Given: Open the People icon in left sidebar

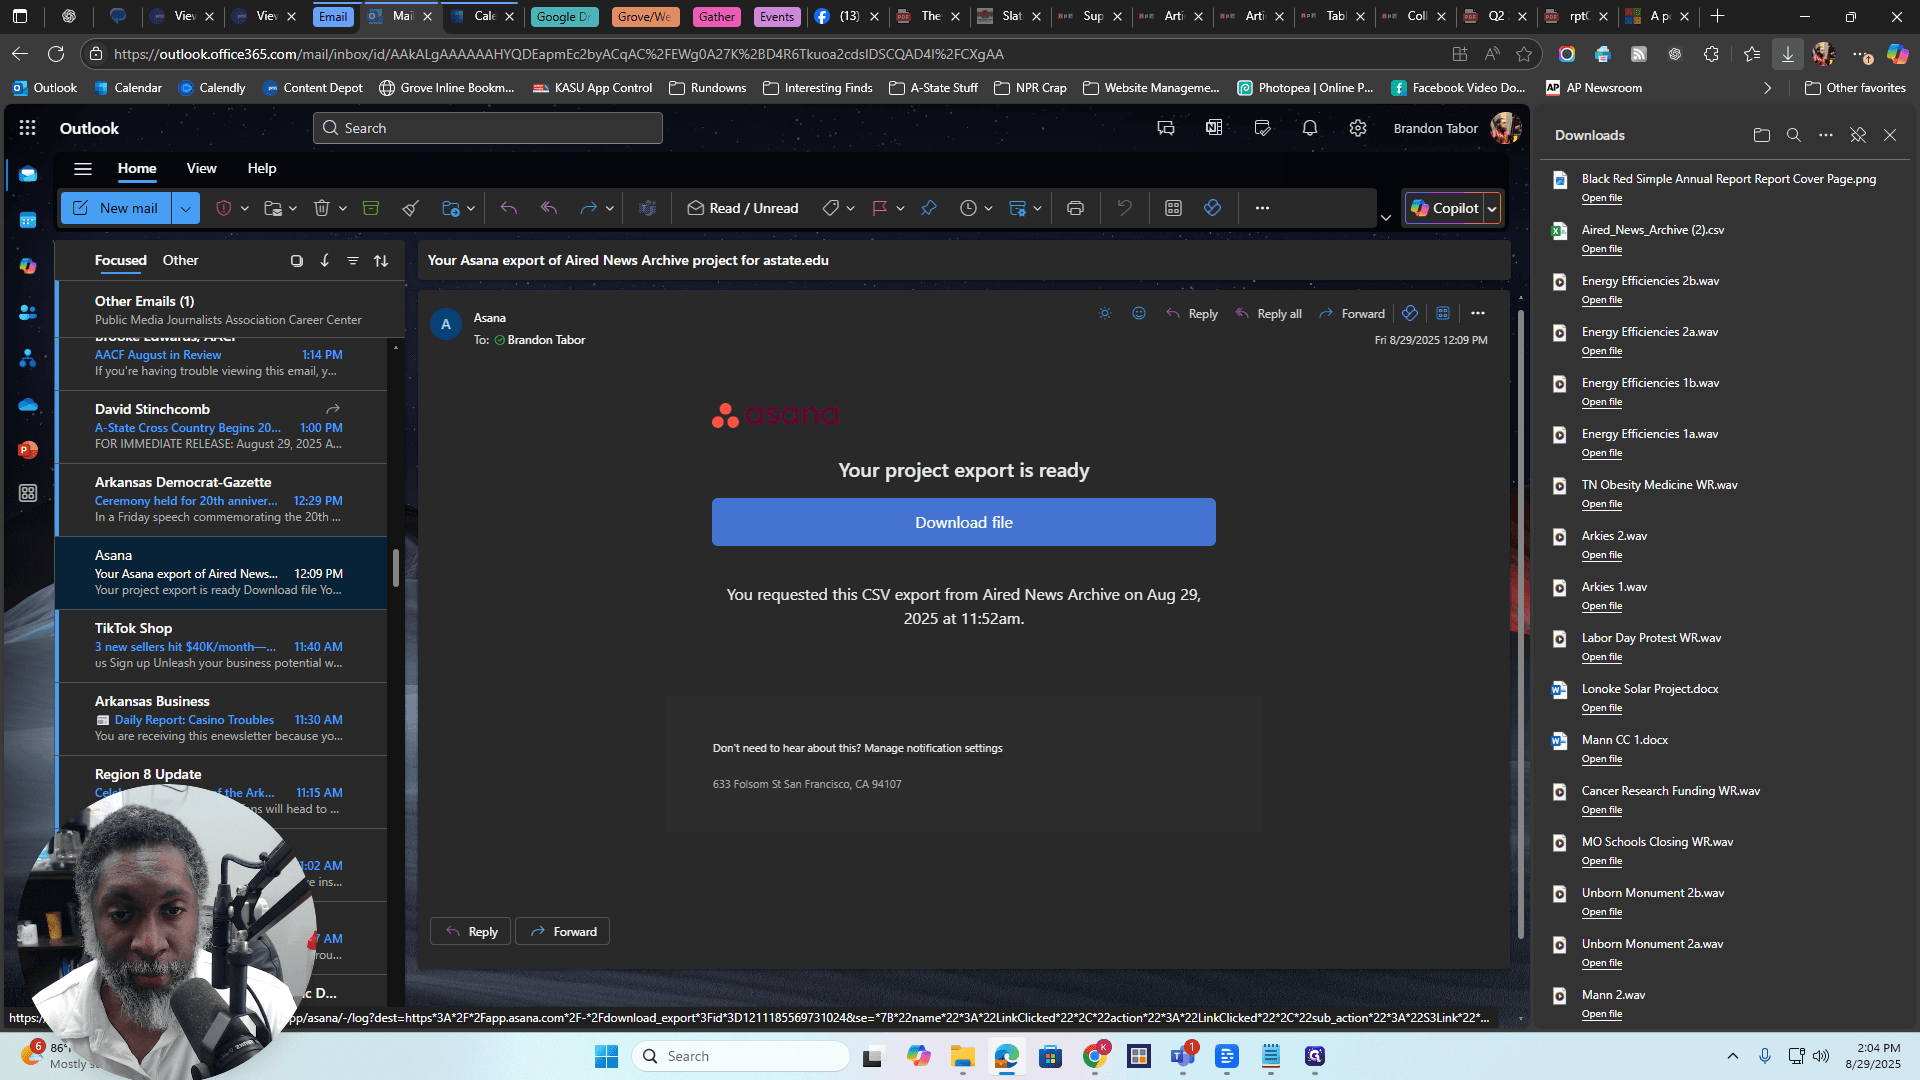Looking at the screenshot, I should pos(28,312).
